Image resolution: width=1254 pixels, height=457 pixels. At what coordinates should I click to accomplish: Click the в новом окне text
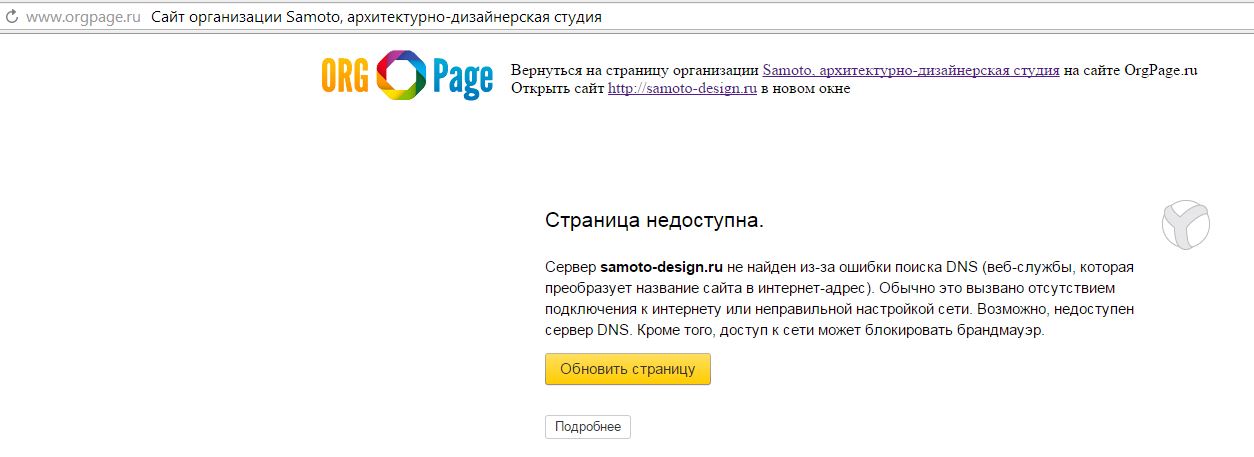[805, 88]
